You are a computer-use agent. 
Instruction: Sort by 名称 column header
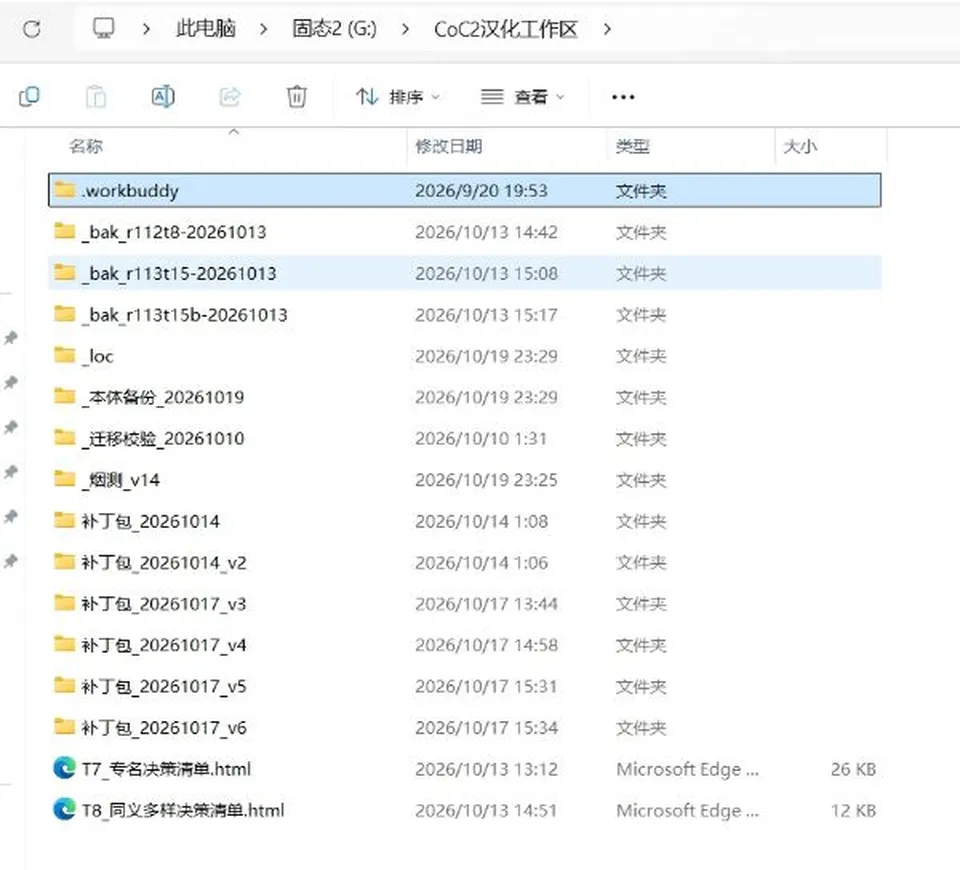coord(86,146)
